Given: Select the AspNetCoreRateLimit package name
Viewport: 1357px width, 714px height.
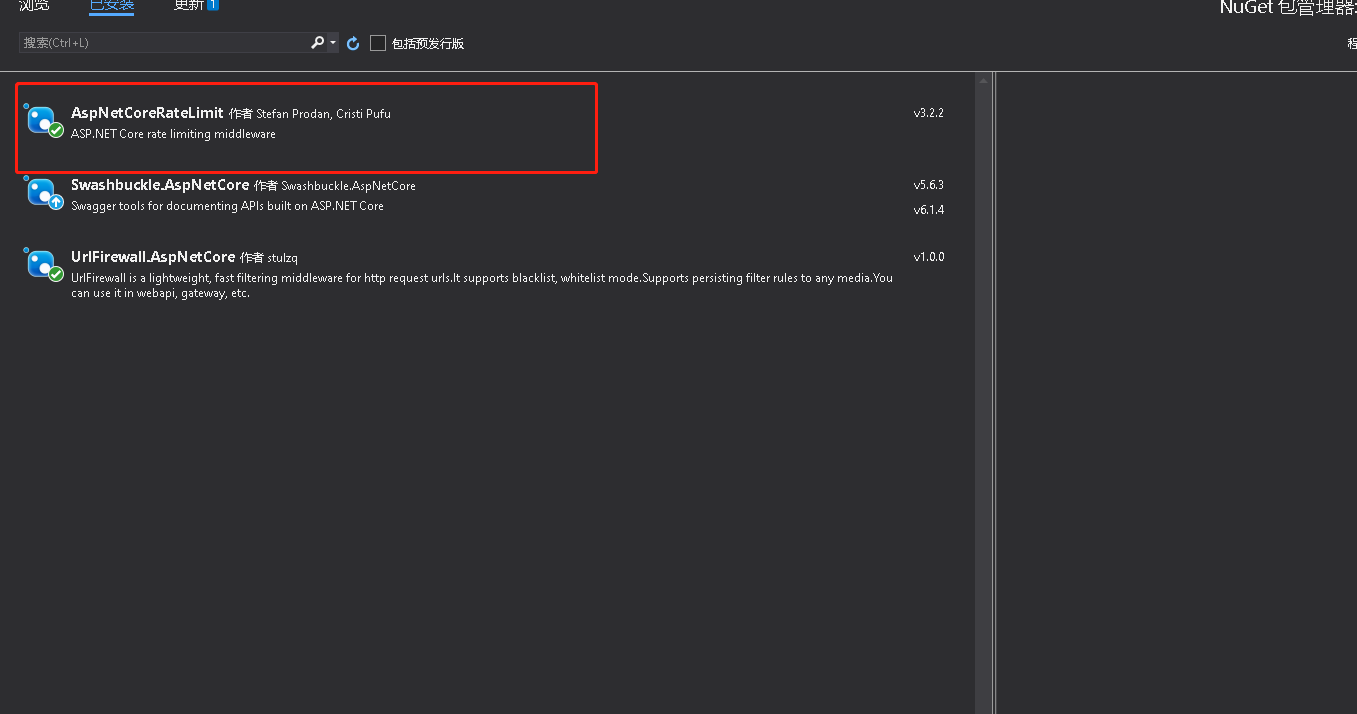Looking at the screenshot, I should tap(147, 113).
